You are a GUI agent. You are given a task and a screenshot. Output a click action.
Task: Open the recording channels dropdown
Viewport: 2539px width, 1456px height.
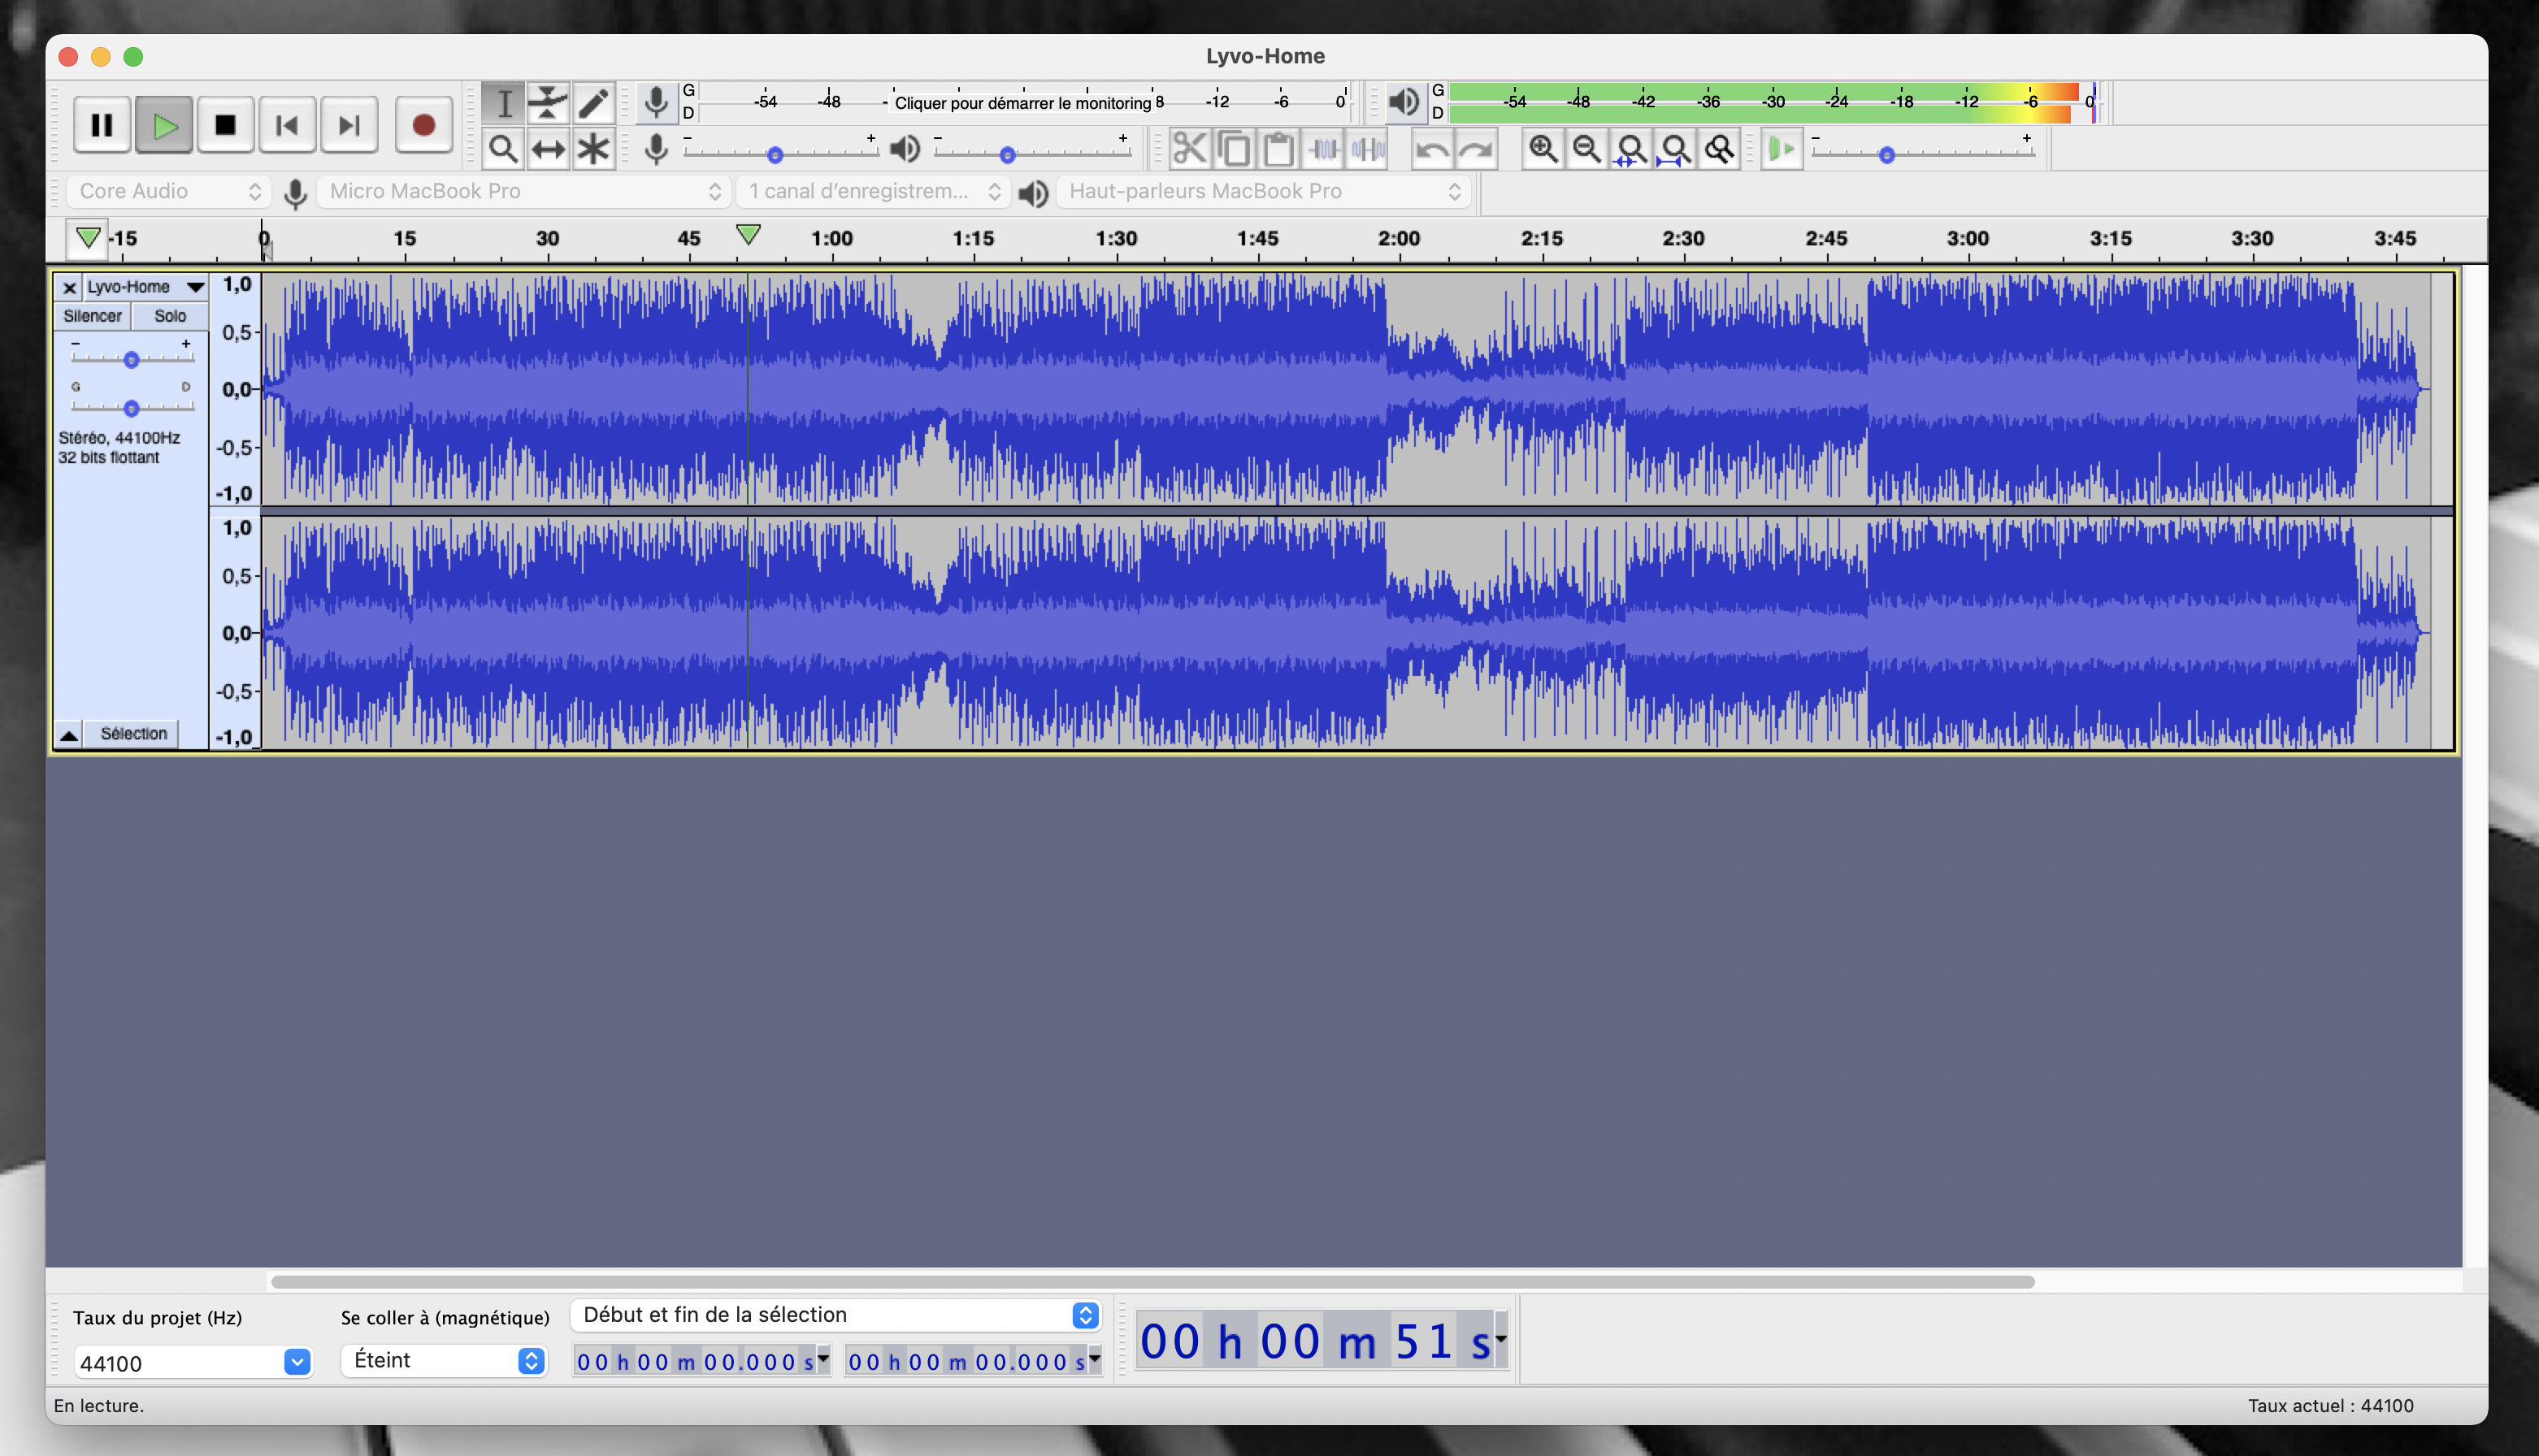(872, 191)
